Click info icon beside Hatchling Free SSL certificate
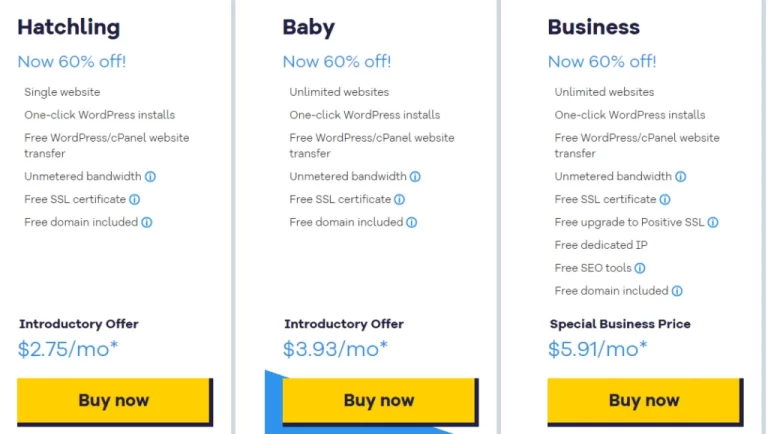768x434 pixels. [135, 200]
